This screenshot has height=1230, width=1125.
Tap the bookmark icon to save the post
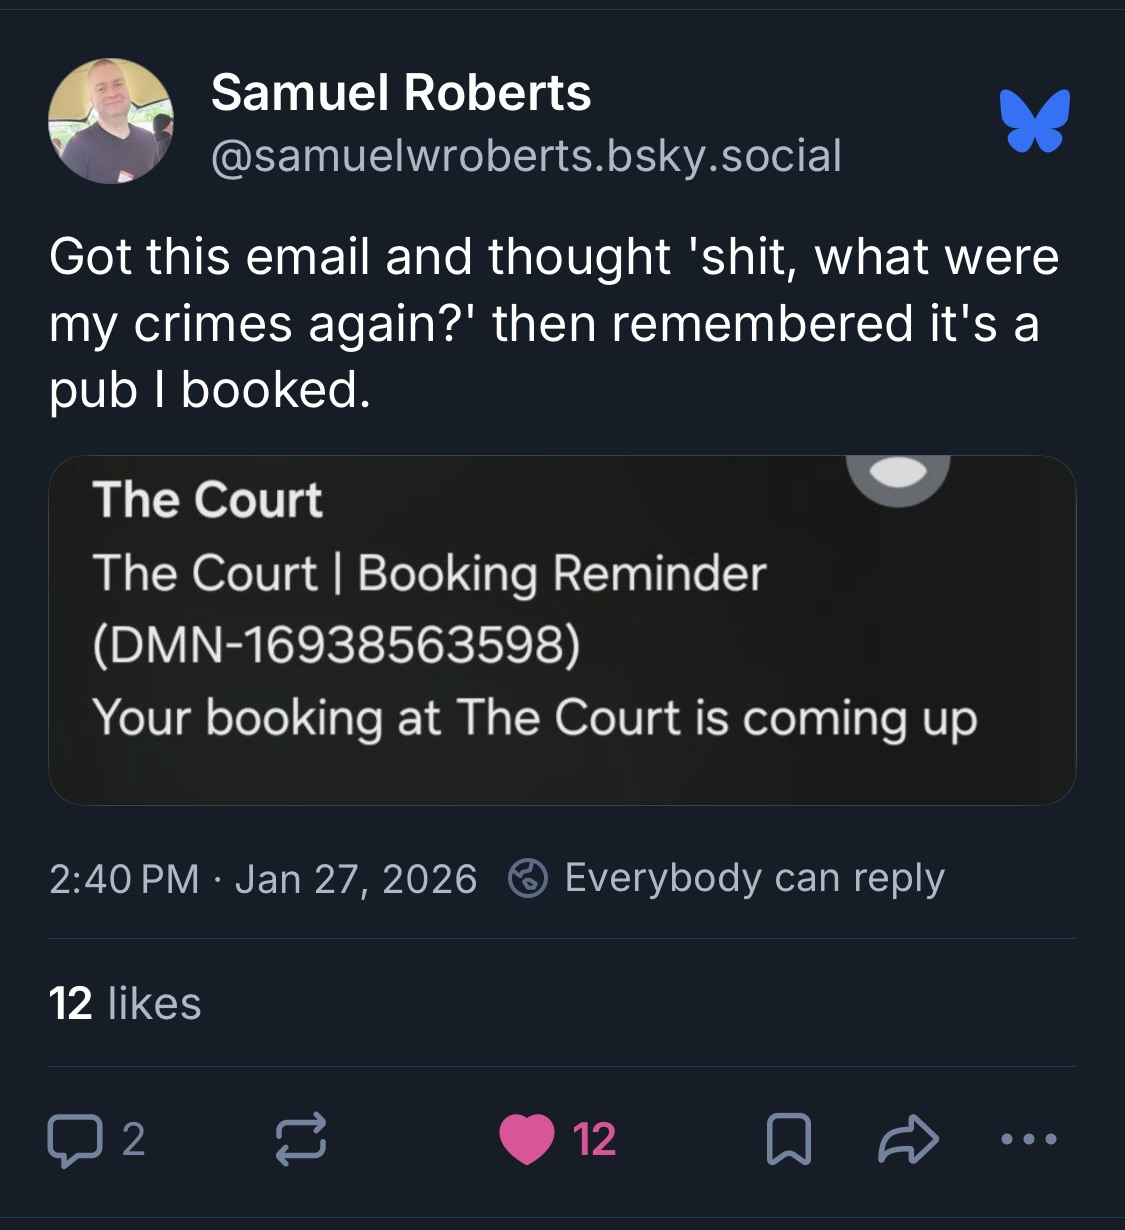coord(789,1140)
